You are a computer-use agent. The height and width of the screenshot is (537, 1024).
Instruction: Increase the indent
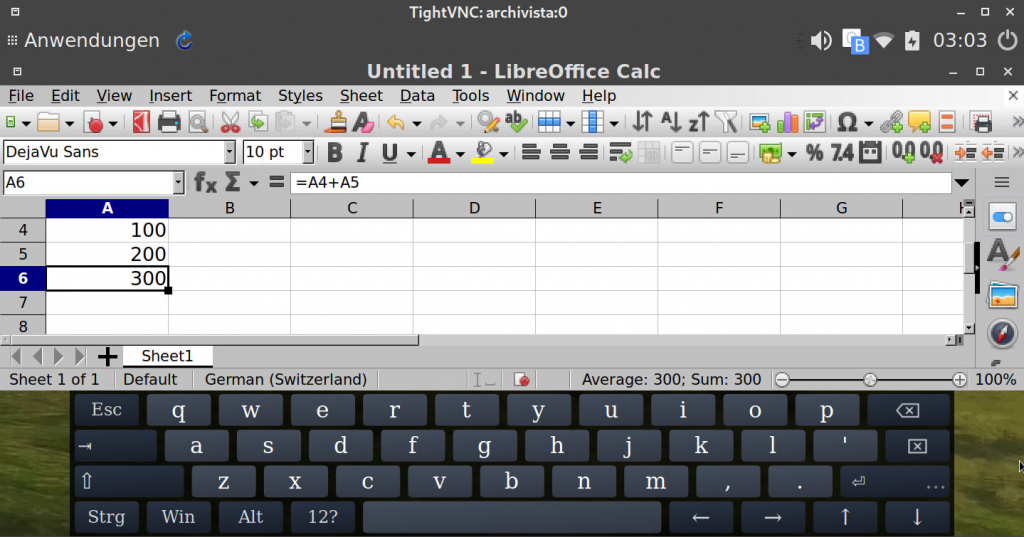965,153
